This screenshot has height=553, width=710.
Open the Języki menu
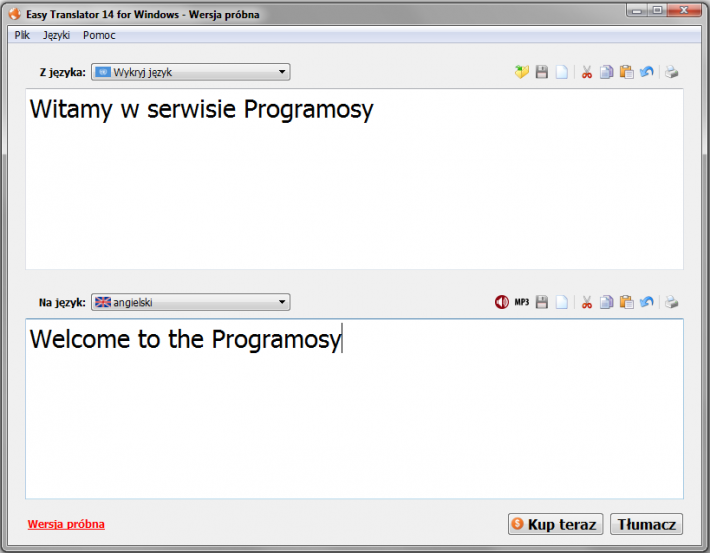(x=56, y=35)
